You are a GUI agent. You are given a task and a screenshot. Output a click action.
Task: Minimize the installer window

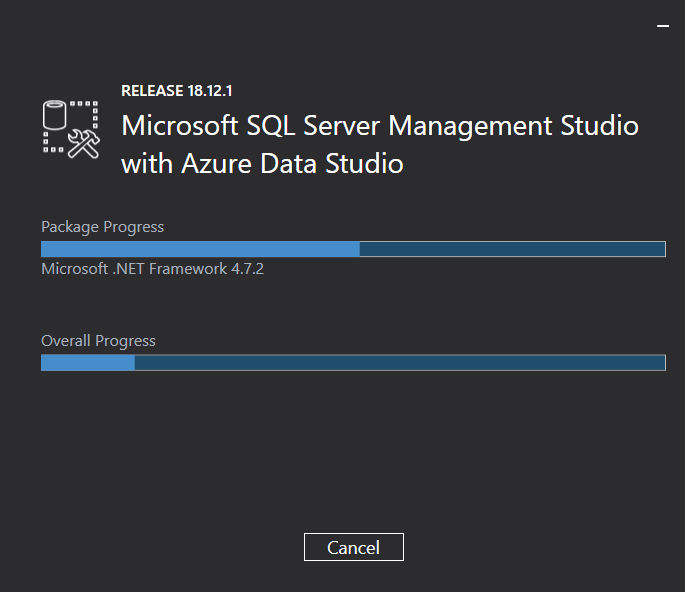tap(663, 26)
